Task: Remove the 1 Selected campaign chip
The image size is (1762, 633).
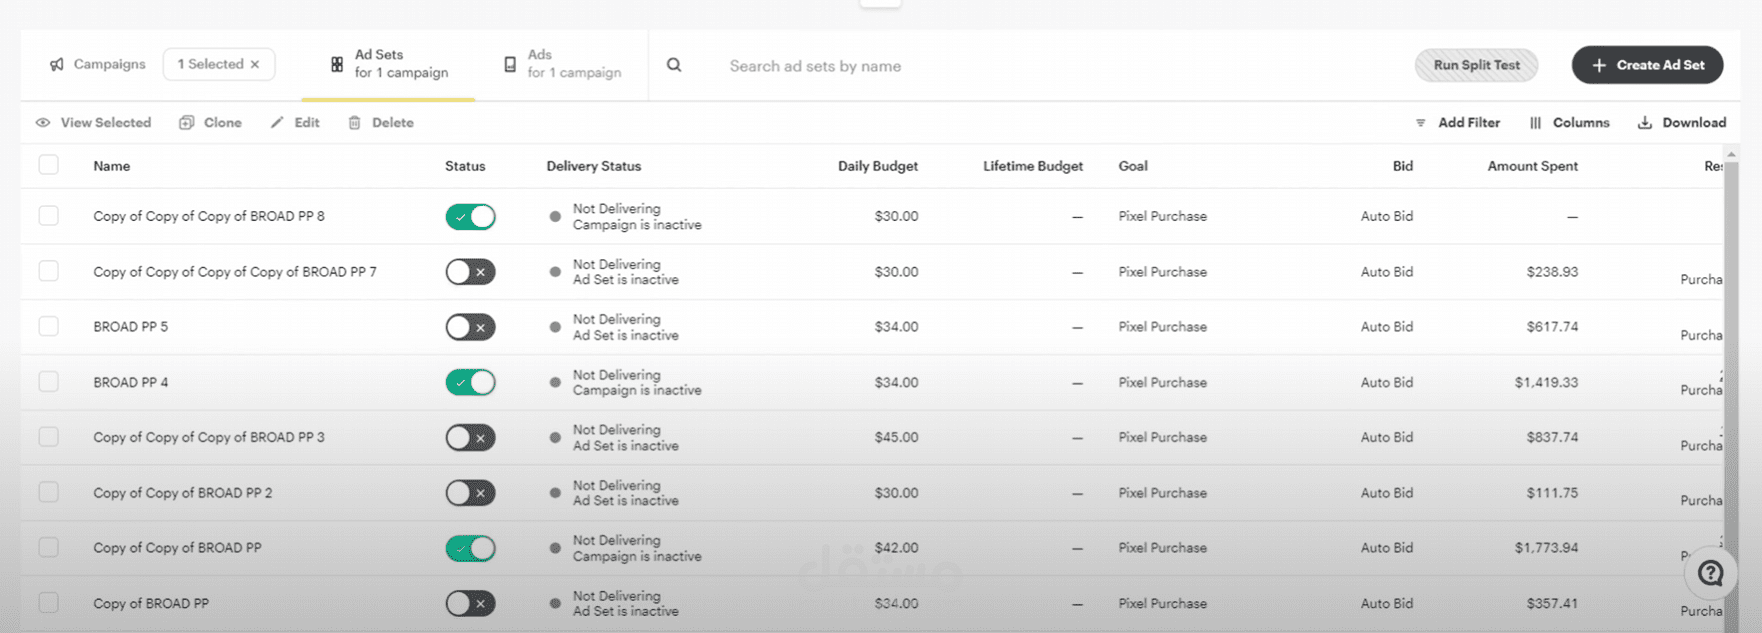Action: click(255, 64)
